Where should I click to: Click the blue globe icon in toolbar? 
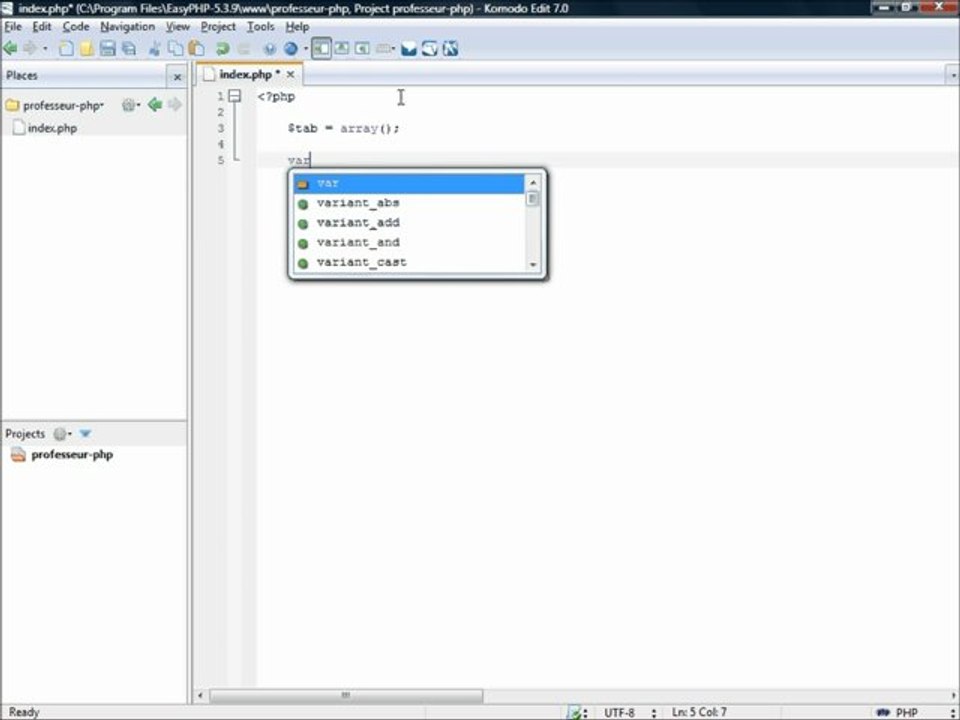coord(291,48)
